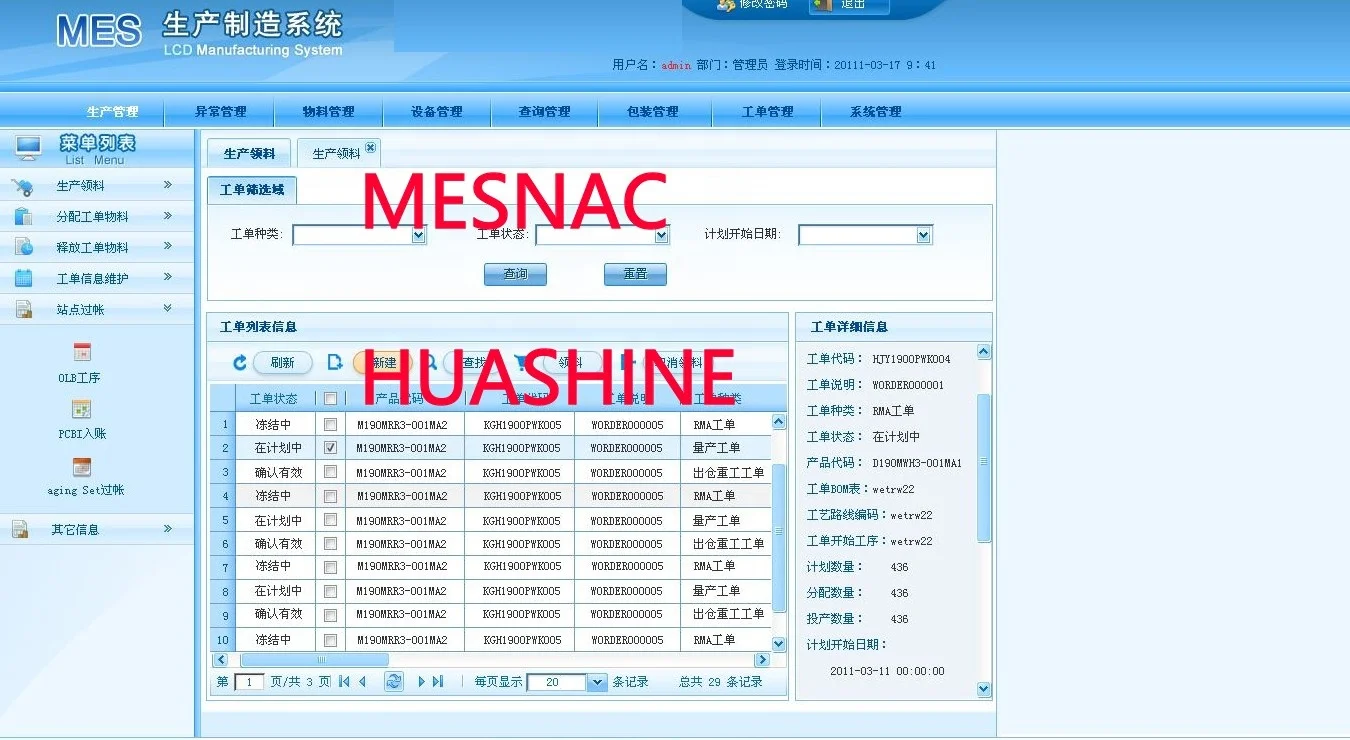Open the 包装管理 top menu
Screen dimensions: 1350x740
click(652, 112)
